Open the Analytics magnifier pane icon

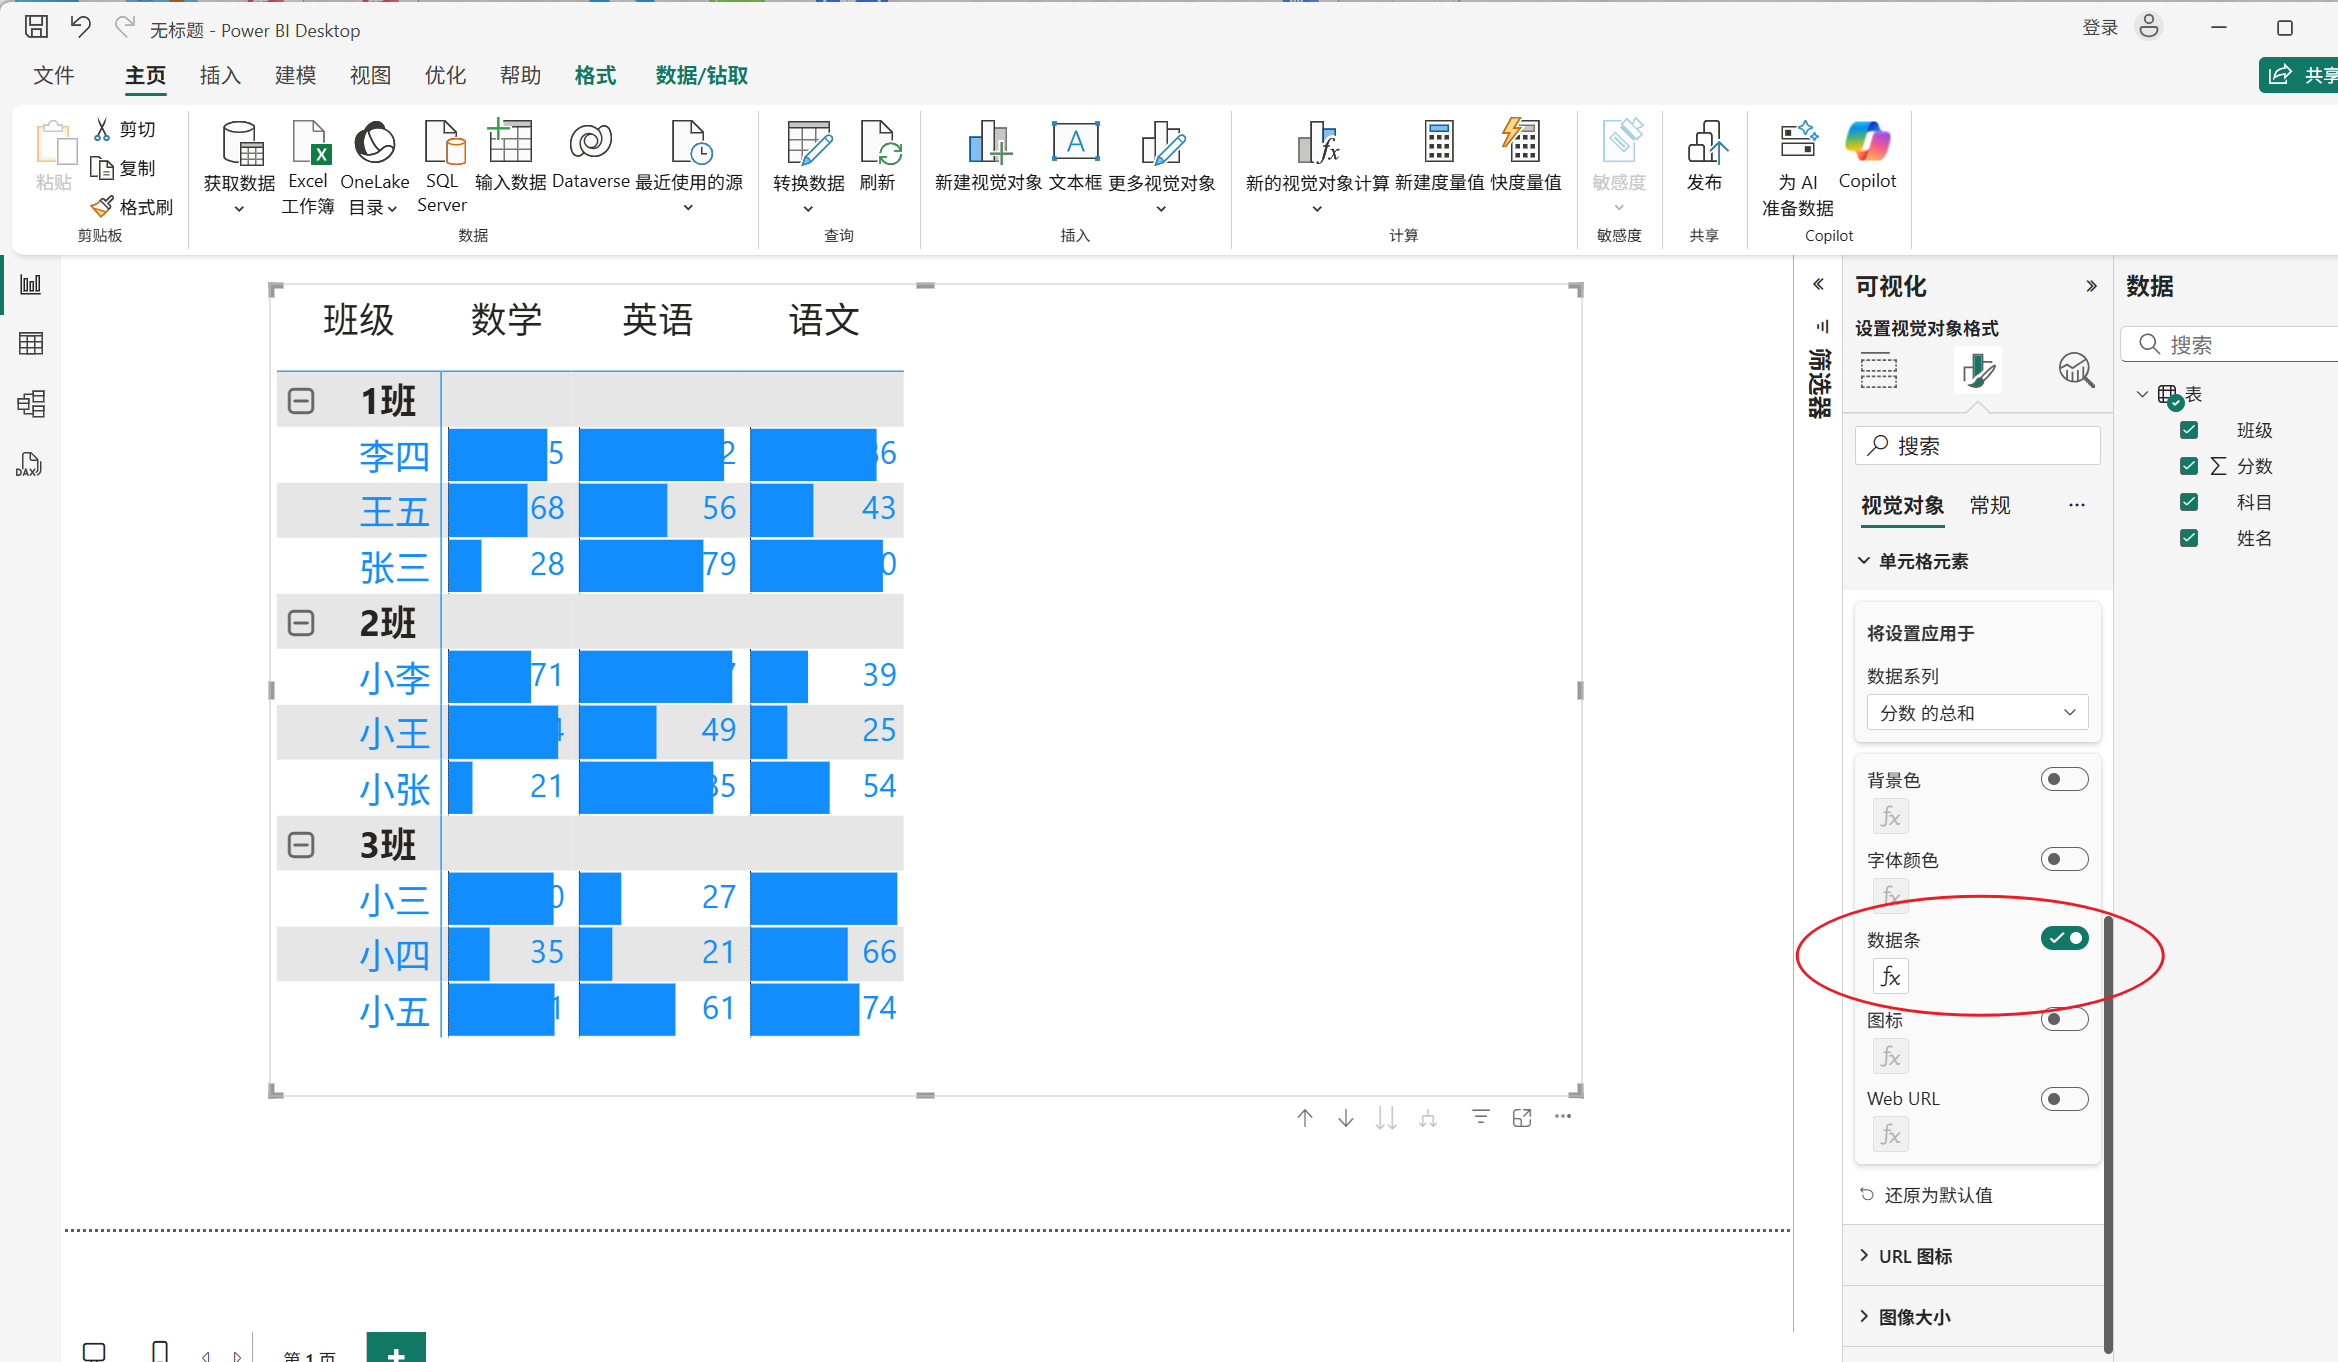click(x=2076, y=370)
